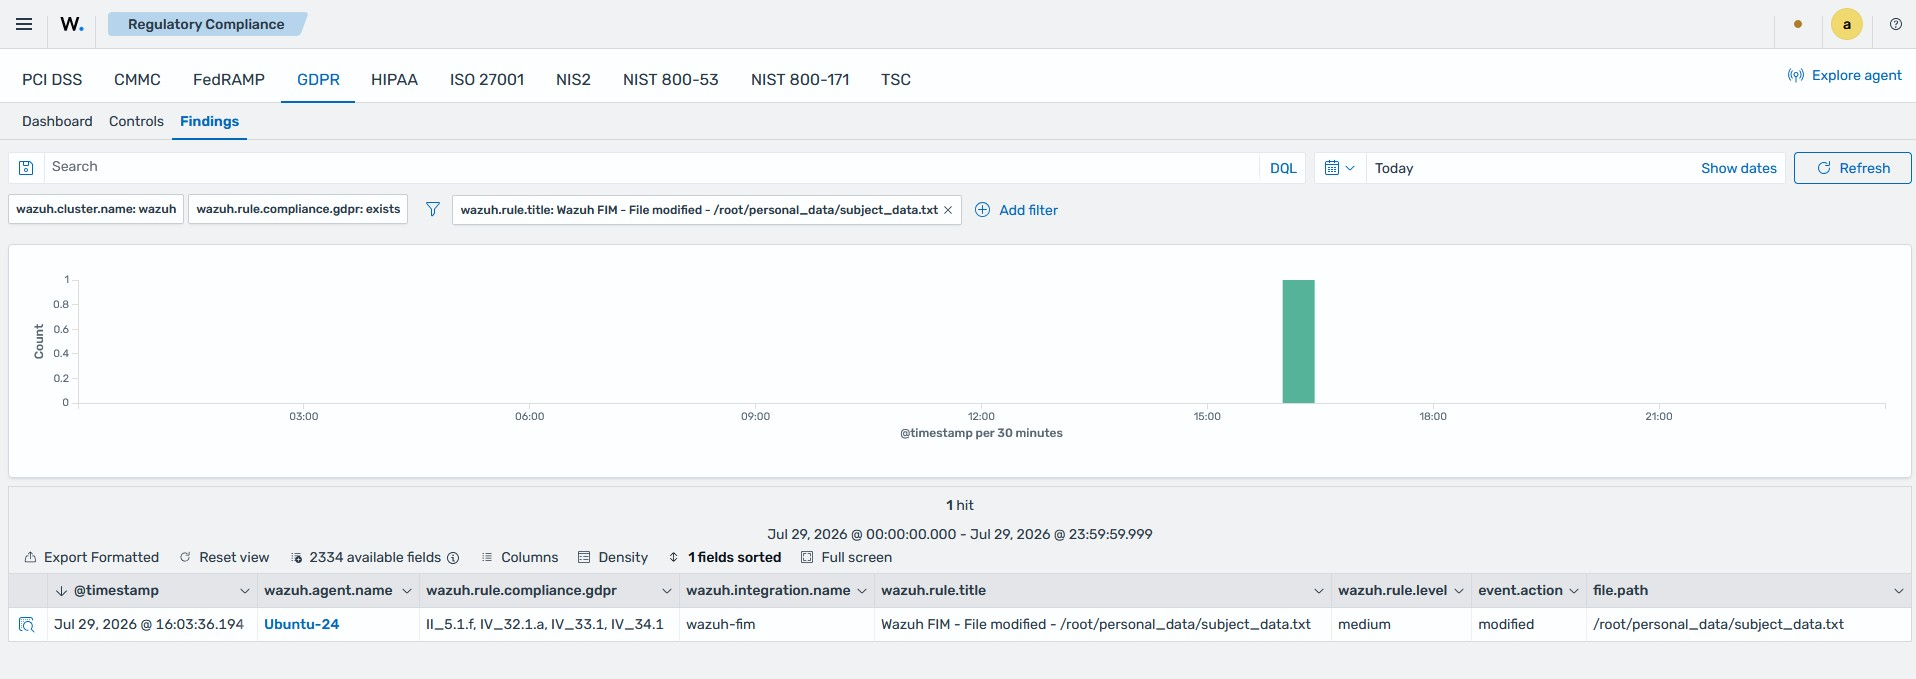Image resolution: width=1916 pixels, height=679 pixels.
Task: Toggle Full screen mode for table
Action: click(x=847, y=557)
